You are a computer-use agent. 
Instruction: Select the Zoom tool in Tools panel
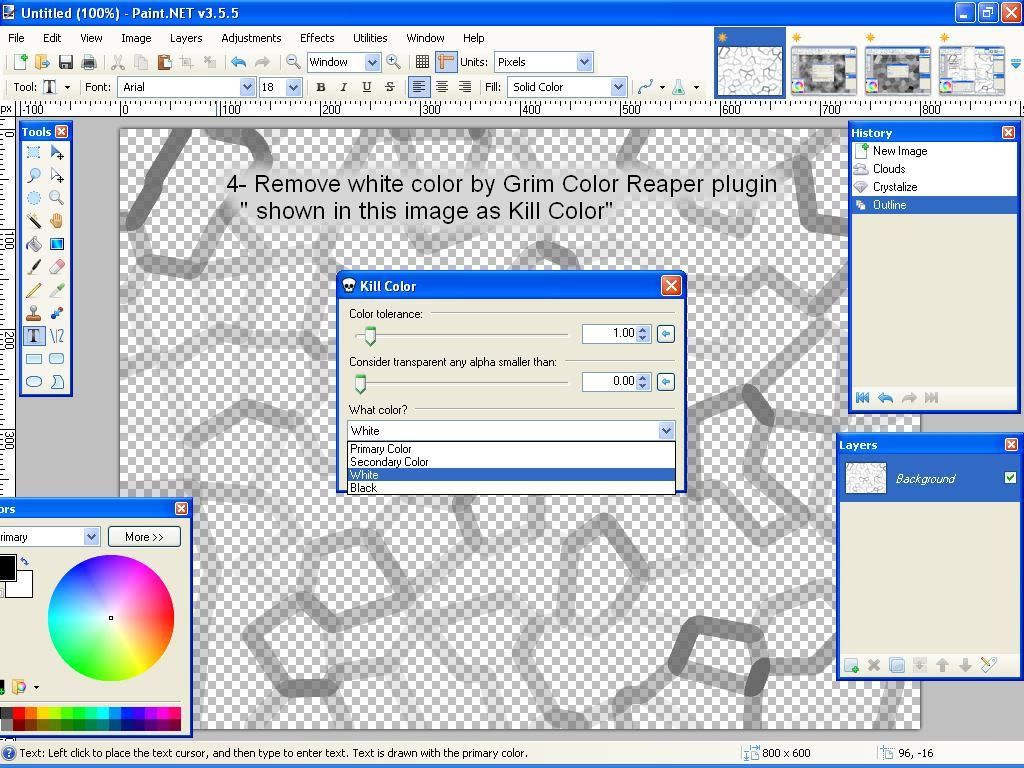[57, 199]
